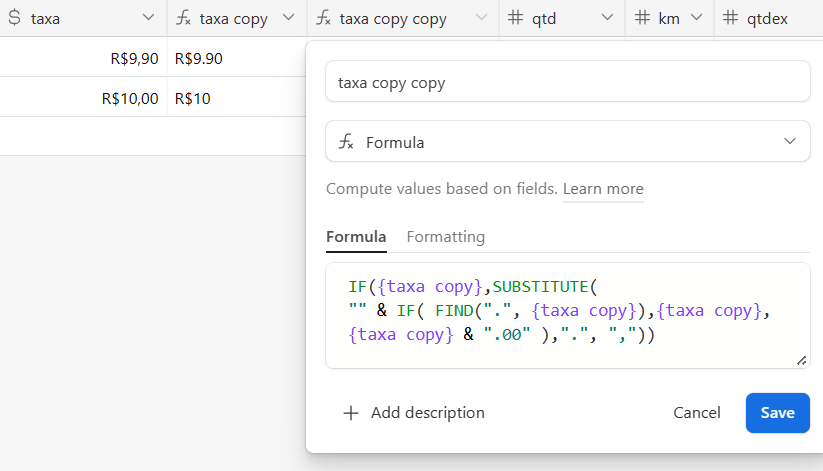823x471 pixels.
Task: Click FIND in the formula text
Action: click(454, 311)
